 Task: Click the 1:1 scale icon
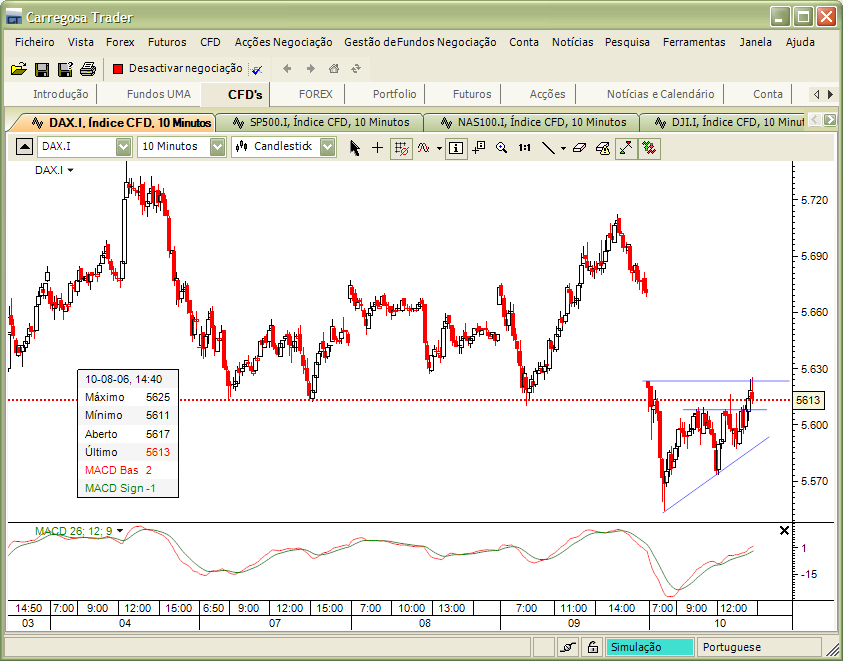click(524, 147)
